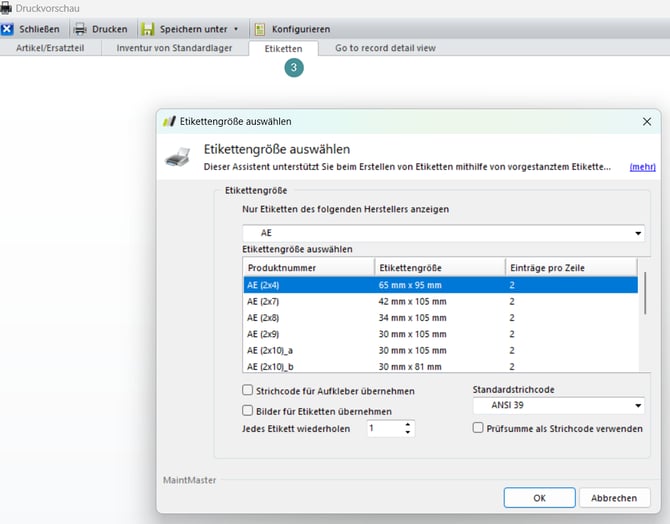670x524 pixels.
Task: Click the (mehr) link
Action: [x=642, y=167]
